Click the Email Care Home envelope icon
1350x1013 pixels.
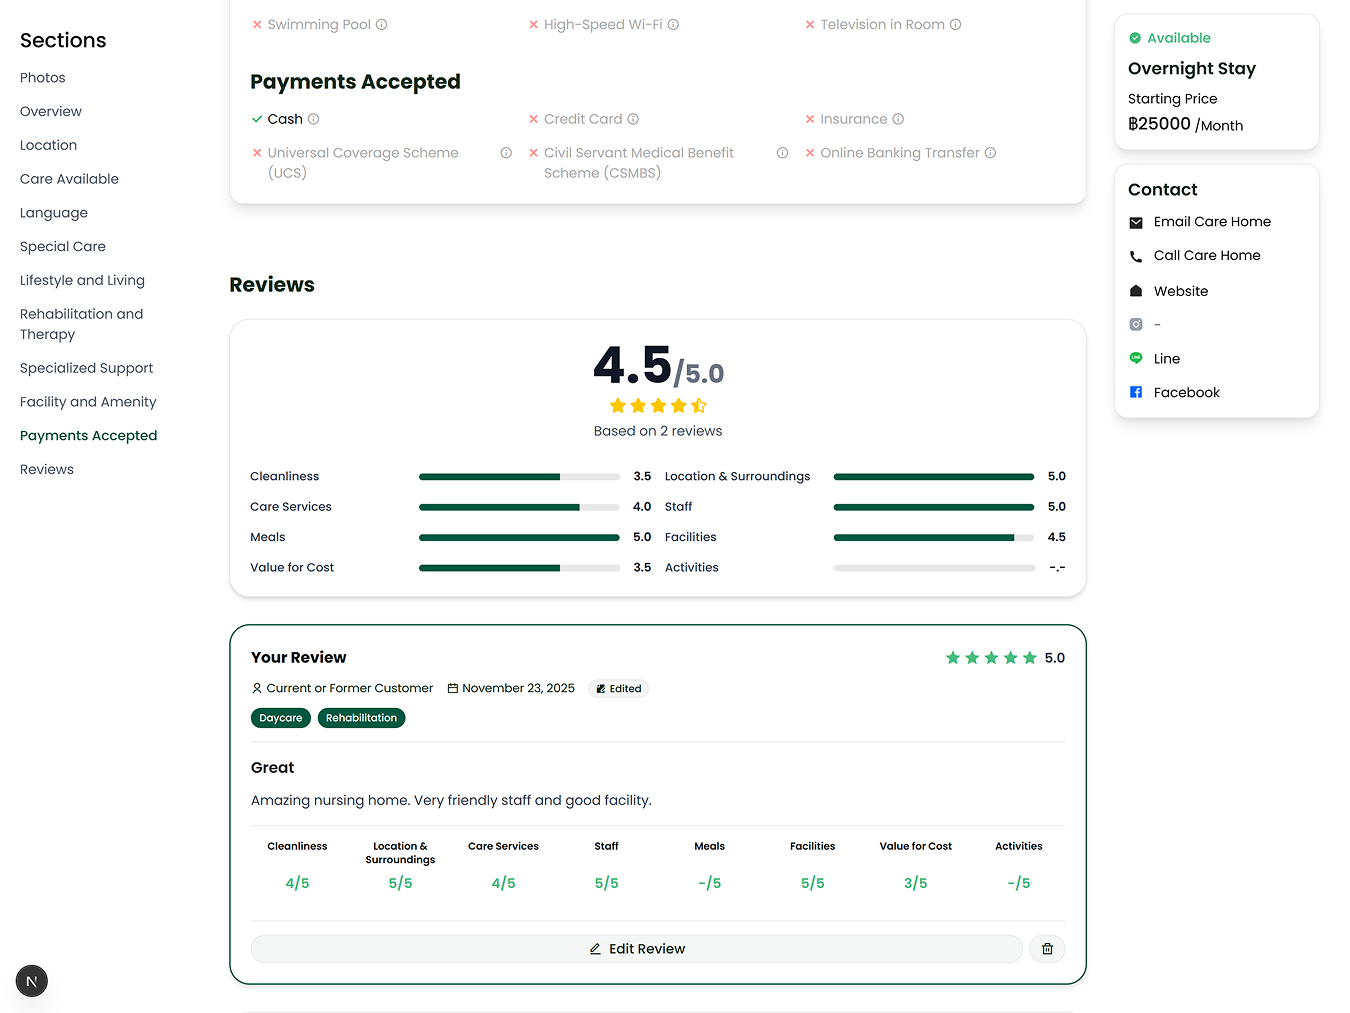(1136, 223)
